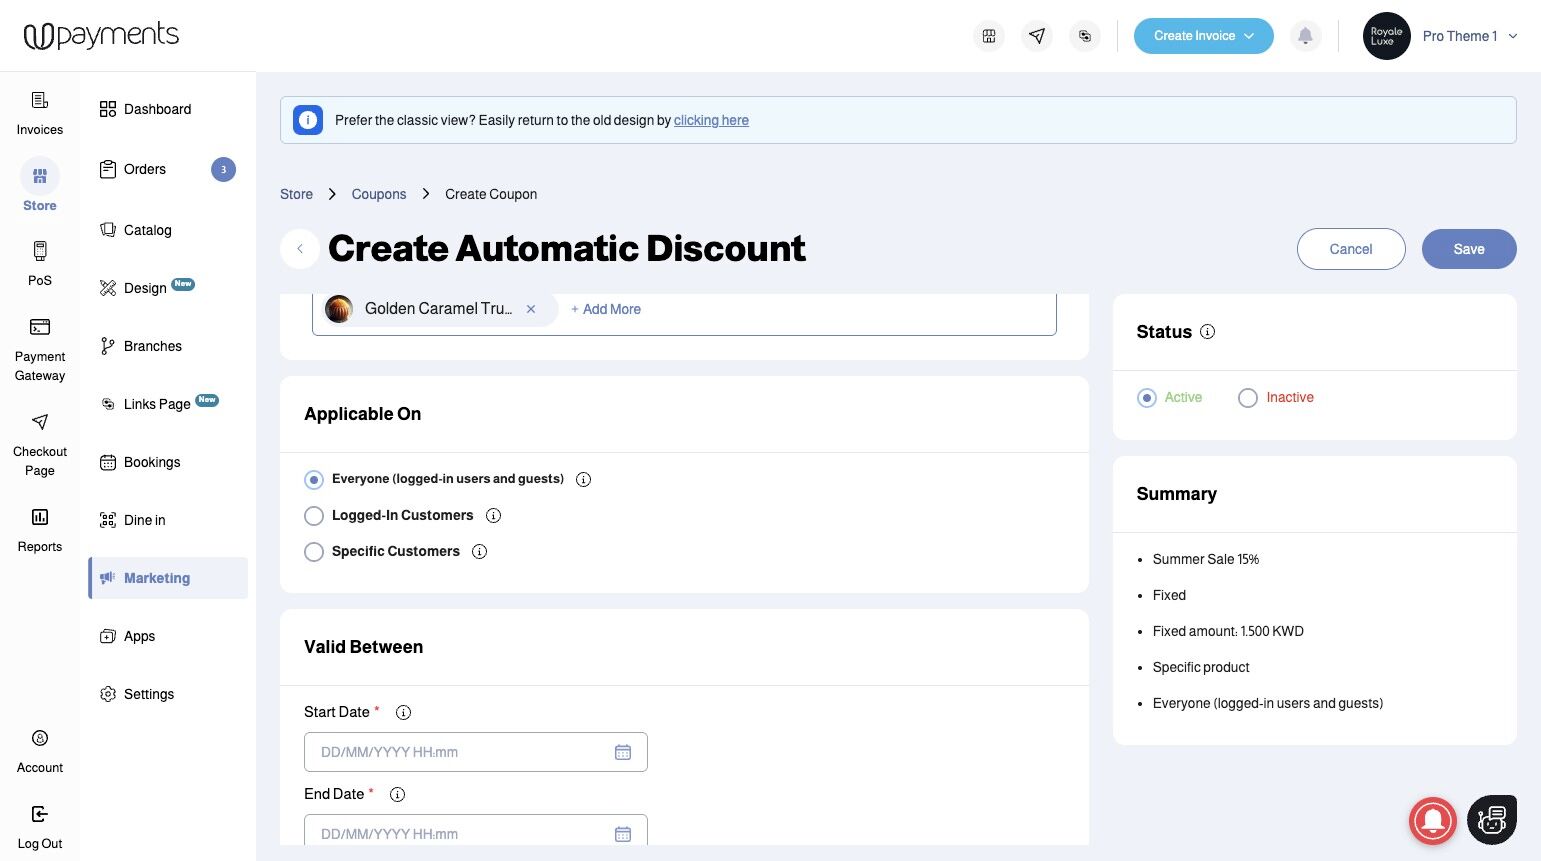Select the Logged-In Customers radio option
Screen dimensions: 1541x861
tap(314, 516)
